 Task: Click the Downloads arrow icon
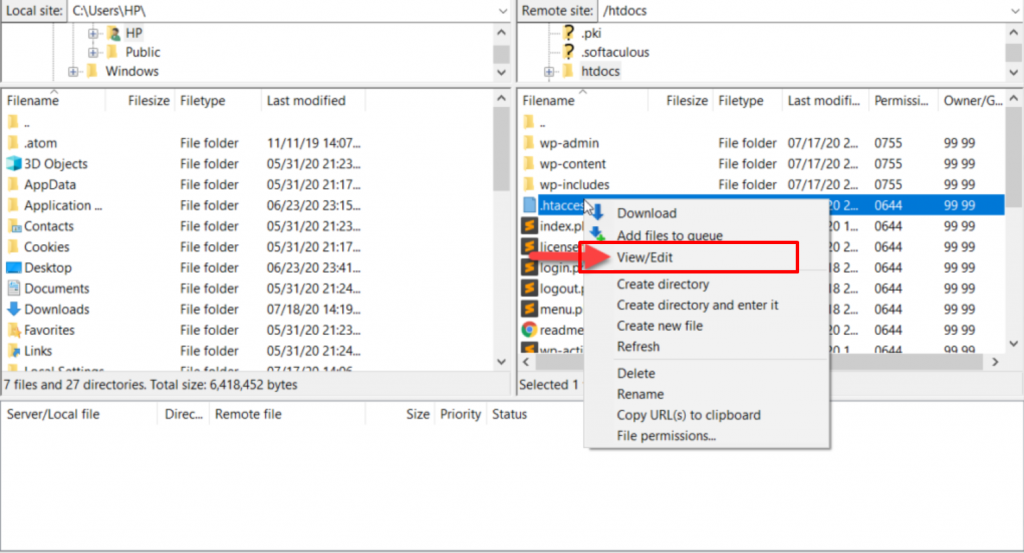coord(14,309)
